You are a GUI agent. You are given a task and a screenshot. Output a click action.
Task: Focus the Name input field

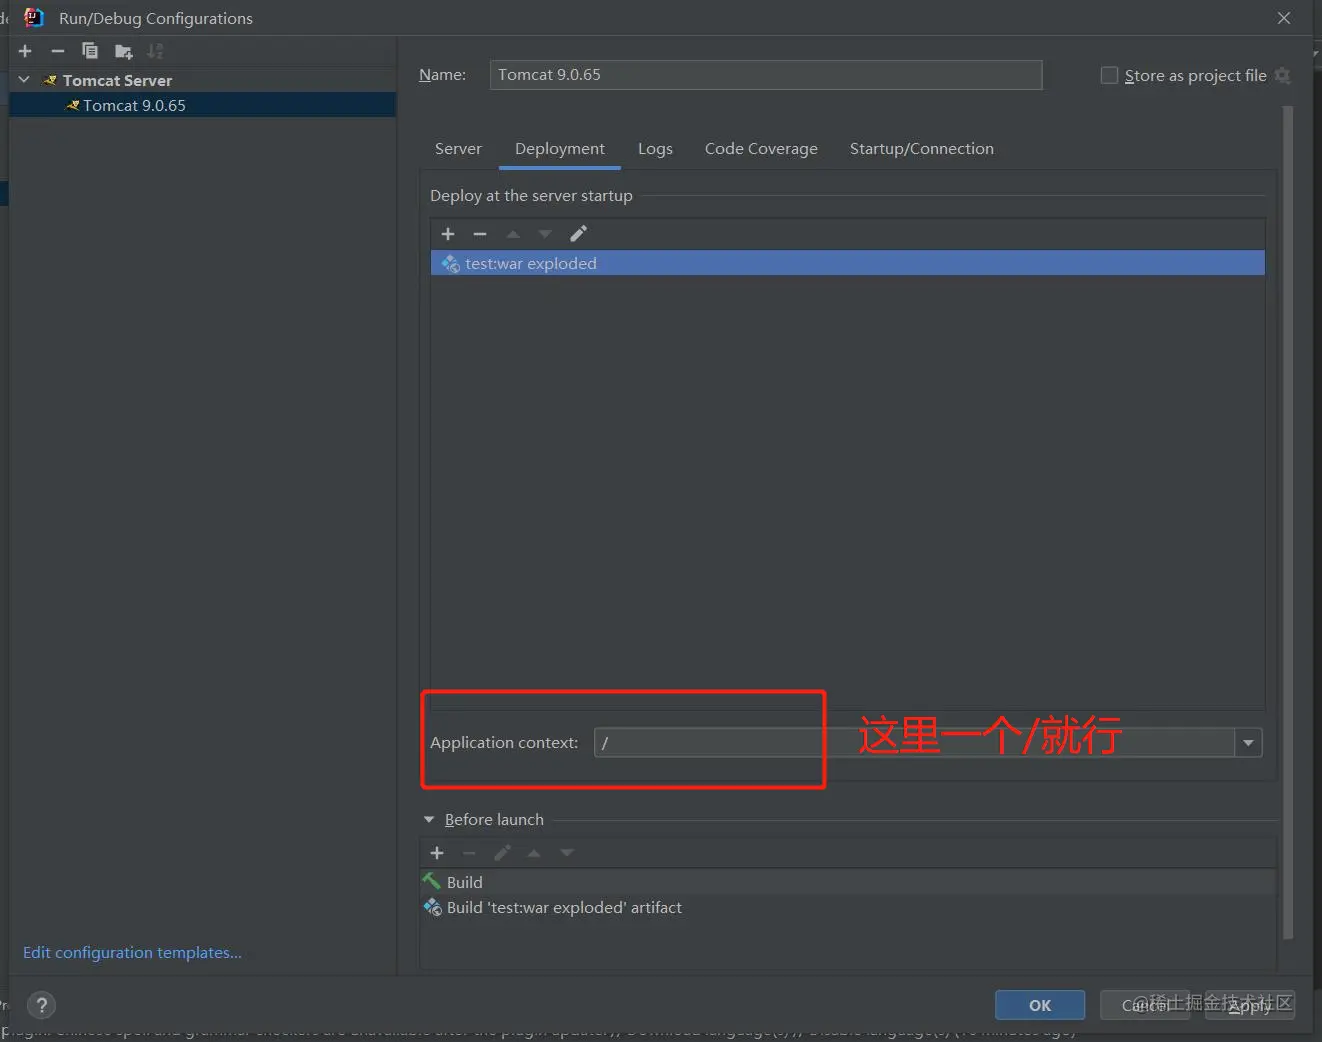[766, 75]
